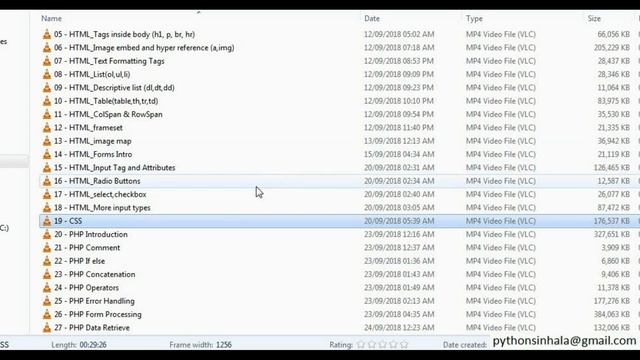Viewport: 640px width, 360px height.
Task: Select file name '27 - PHP Data Retrieve'
Action: tap(92, 328)
